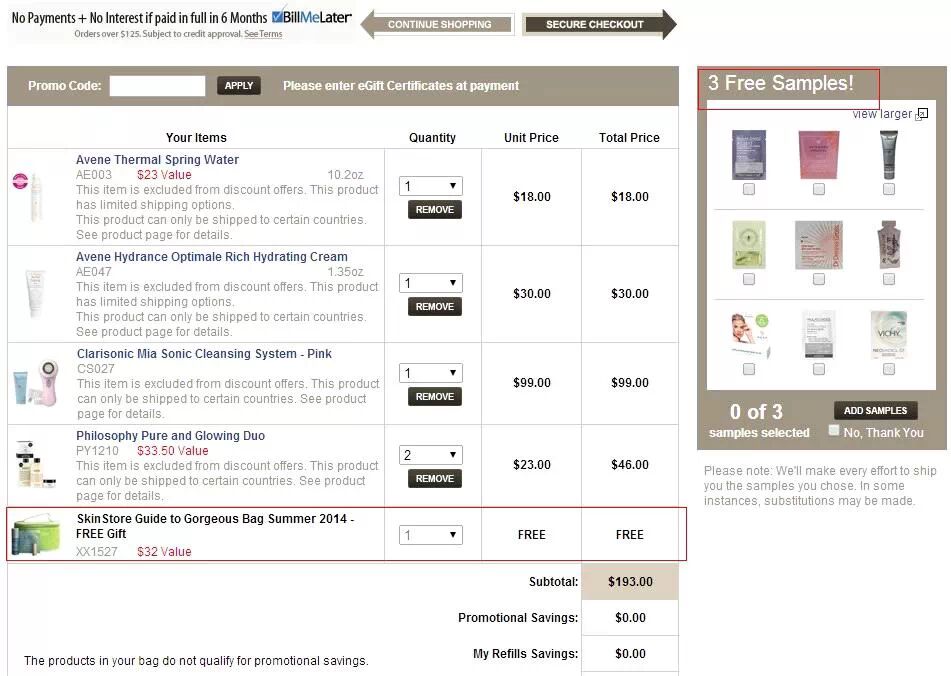Open quantity dropdown for free gift bag
951x676 pixels.
click(x=431, y=535)
